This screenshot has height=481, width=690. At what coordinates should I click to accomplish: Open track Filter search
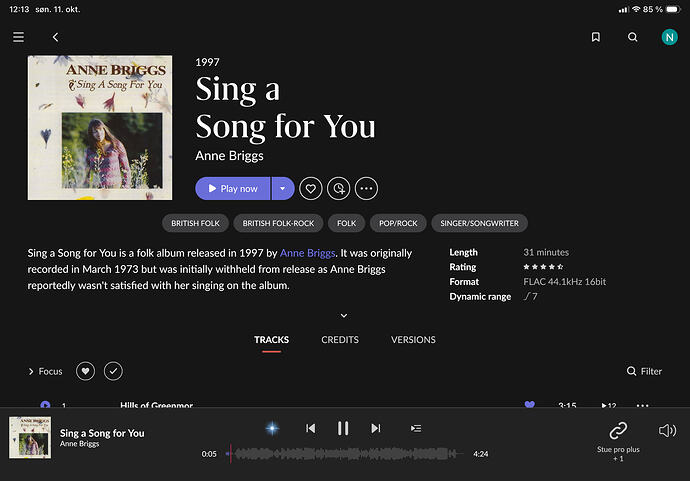pos(644,371)
